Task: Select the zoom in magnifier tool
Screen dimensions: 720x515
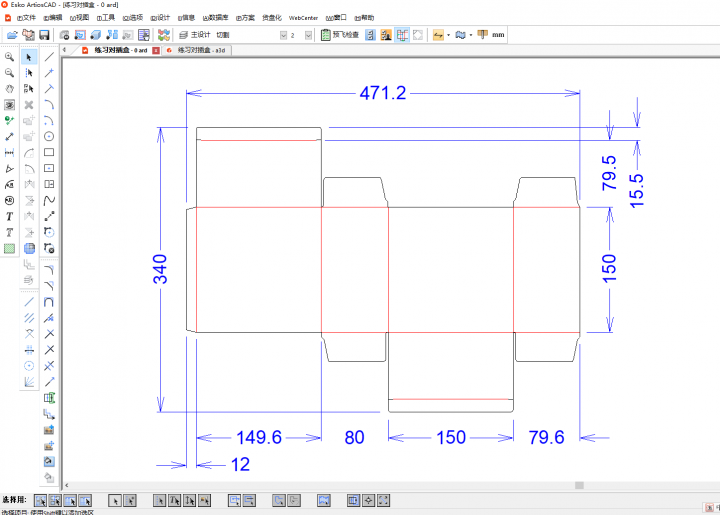Action: 10,57
